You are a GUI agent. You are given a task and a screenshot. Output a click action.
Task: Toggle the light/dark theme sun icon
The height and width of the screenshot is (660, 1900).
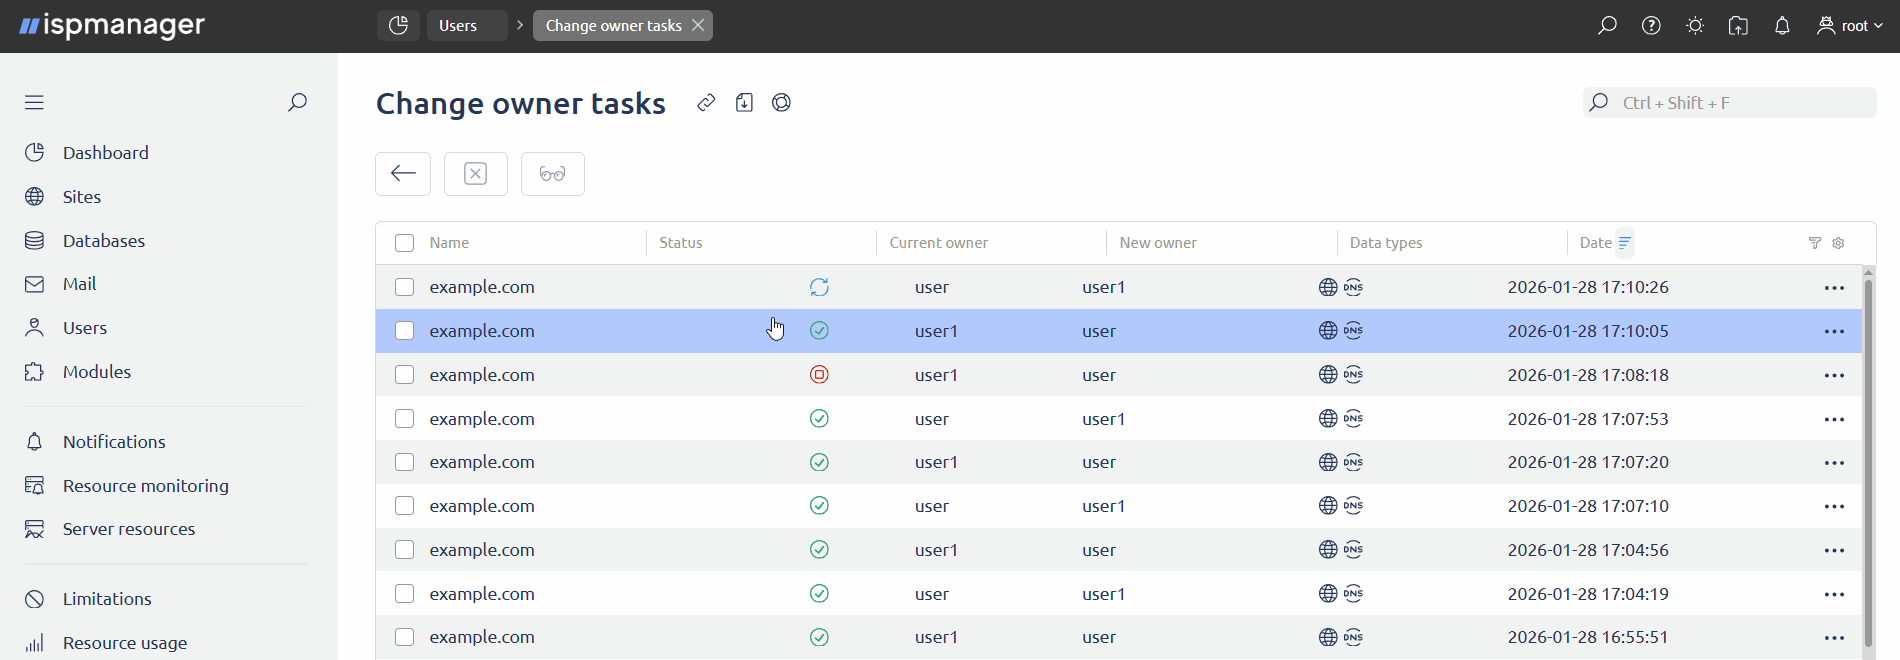pyautogui.click(x=1695, y=26)
